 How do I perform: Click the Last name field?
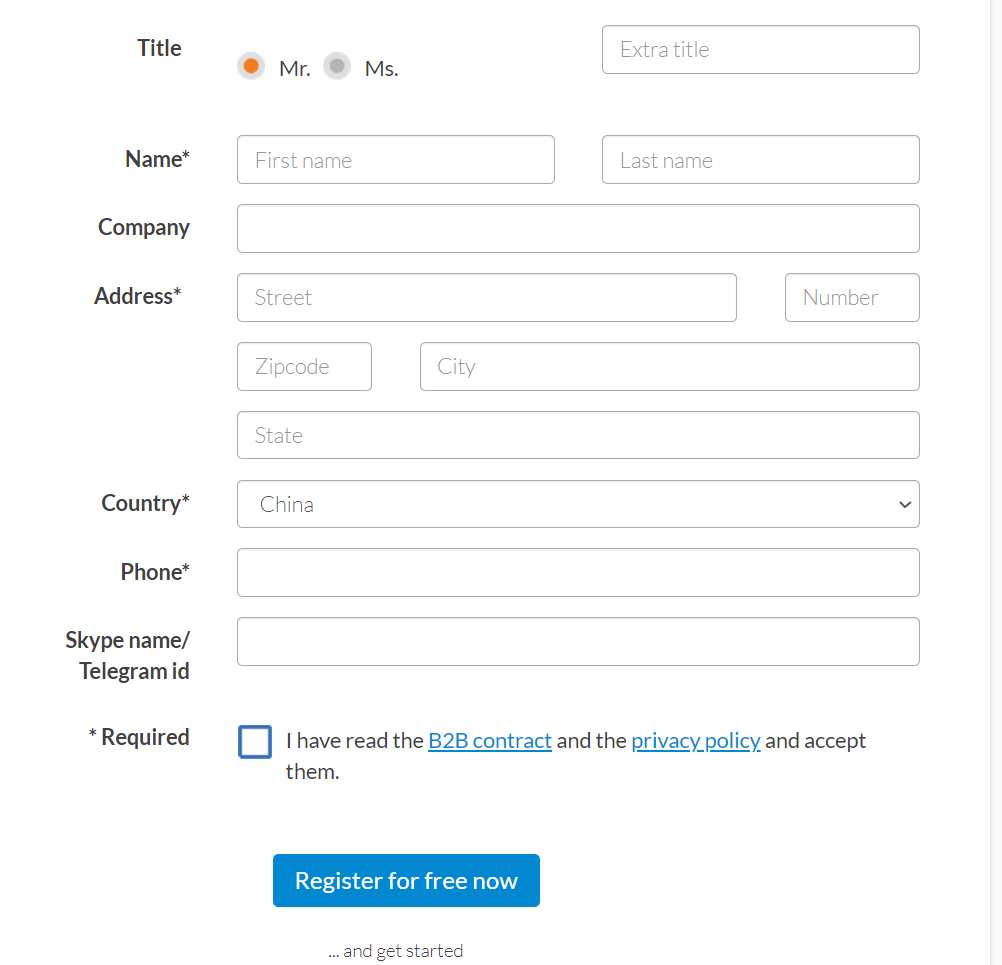(x=760, y=160)
